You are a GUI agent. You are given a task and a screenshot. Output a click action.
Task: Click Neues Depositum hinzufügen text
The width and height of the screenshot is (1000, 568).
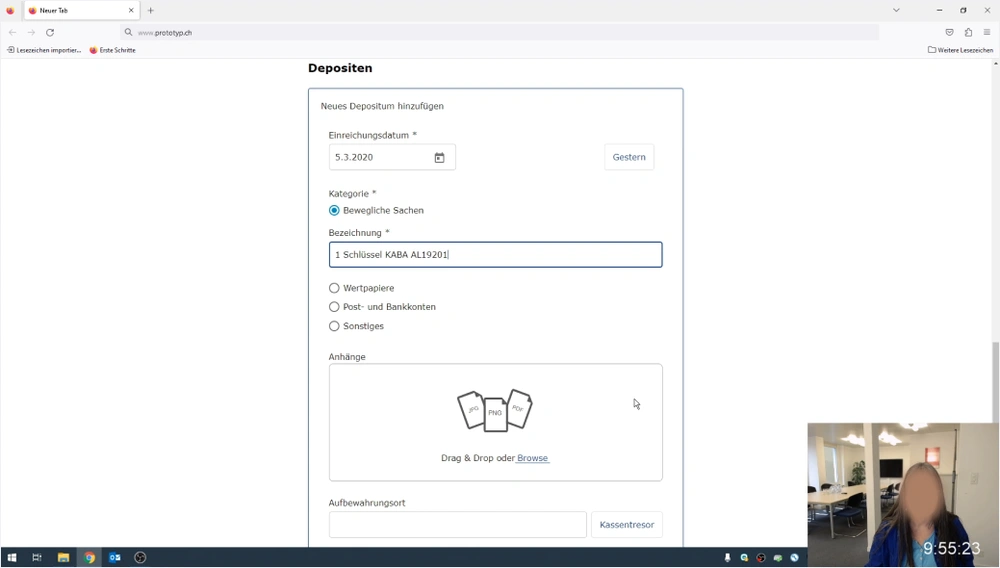point(382,106)
